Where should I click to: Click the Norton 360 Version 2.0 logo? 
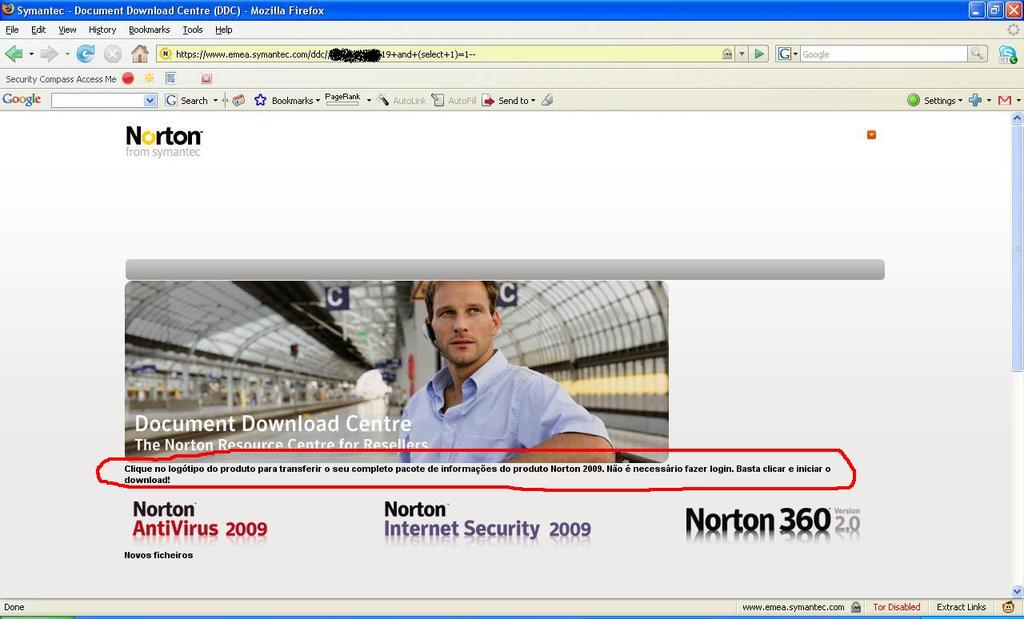point(773,523)
